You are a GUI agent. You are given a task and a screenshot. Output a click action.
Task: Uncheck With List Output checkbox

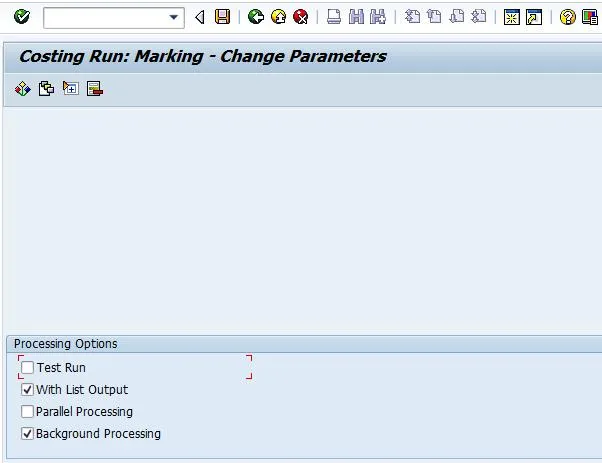coord(27,390)
